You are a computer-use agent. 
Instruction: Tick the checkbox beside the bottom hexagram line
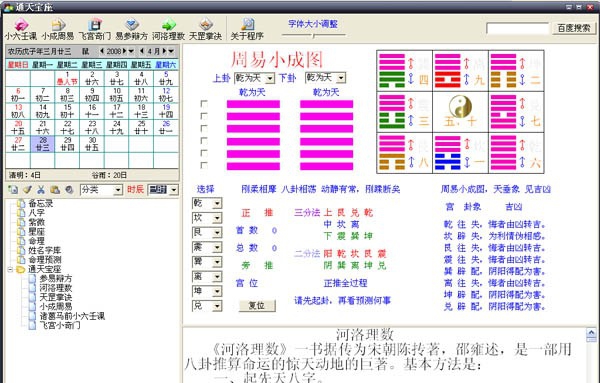pos(204,165)
